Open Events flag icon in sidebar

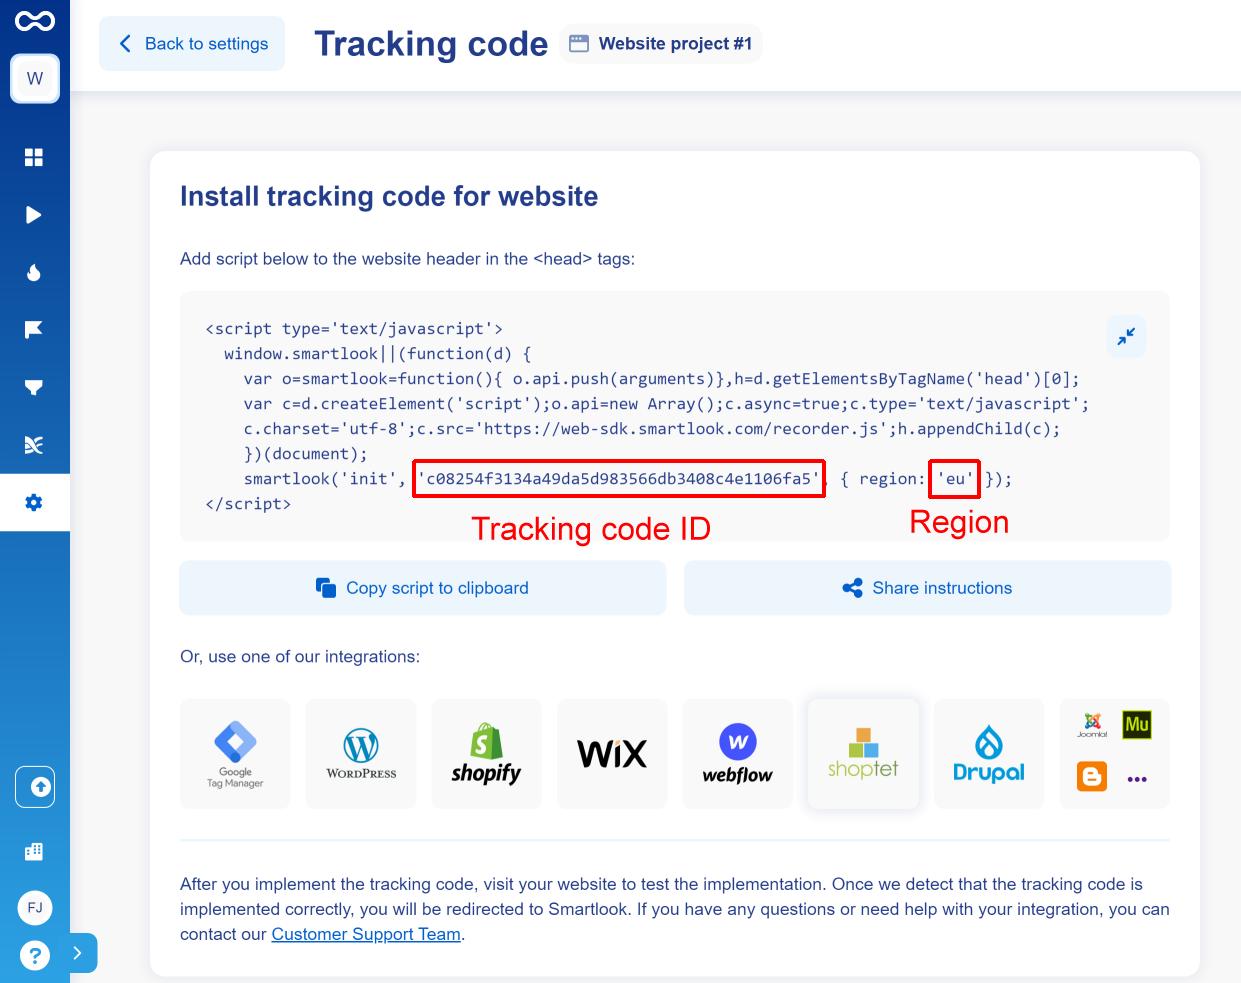click(34, 330)
